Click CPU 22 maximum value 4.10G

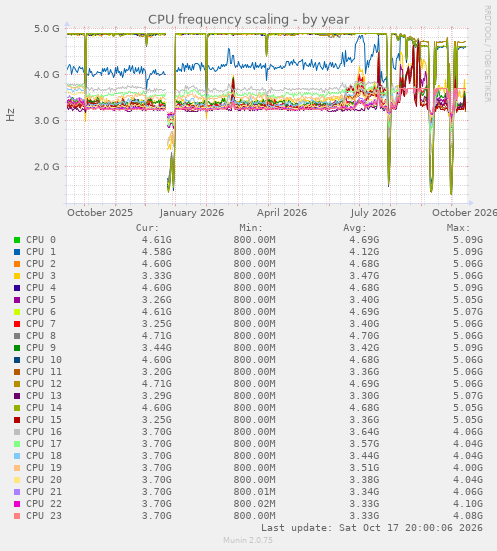coord(468,504)
